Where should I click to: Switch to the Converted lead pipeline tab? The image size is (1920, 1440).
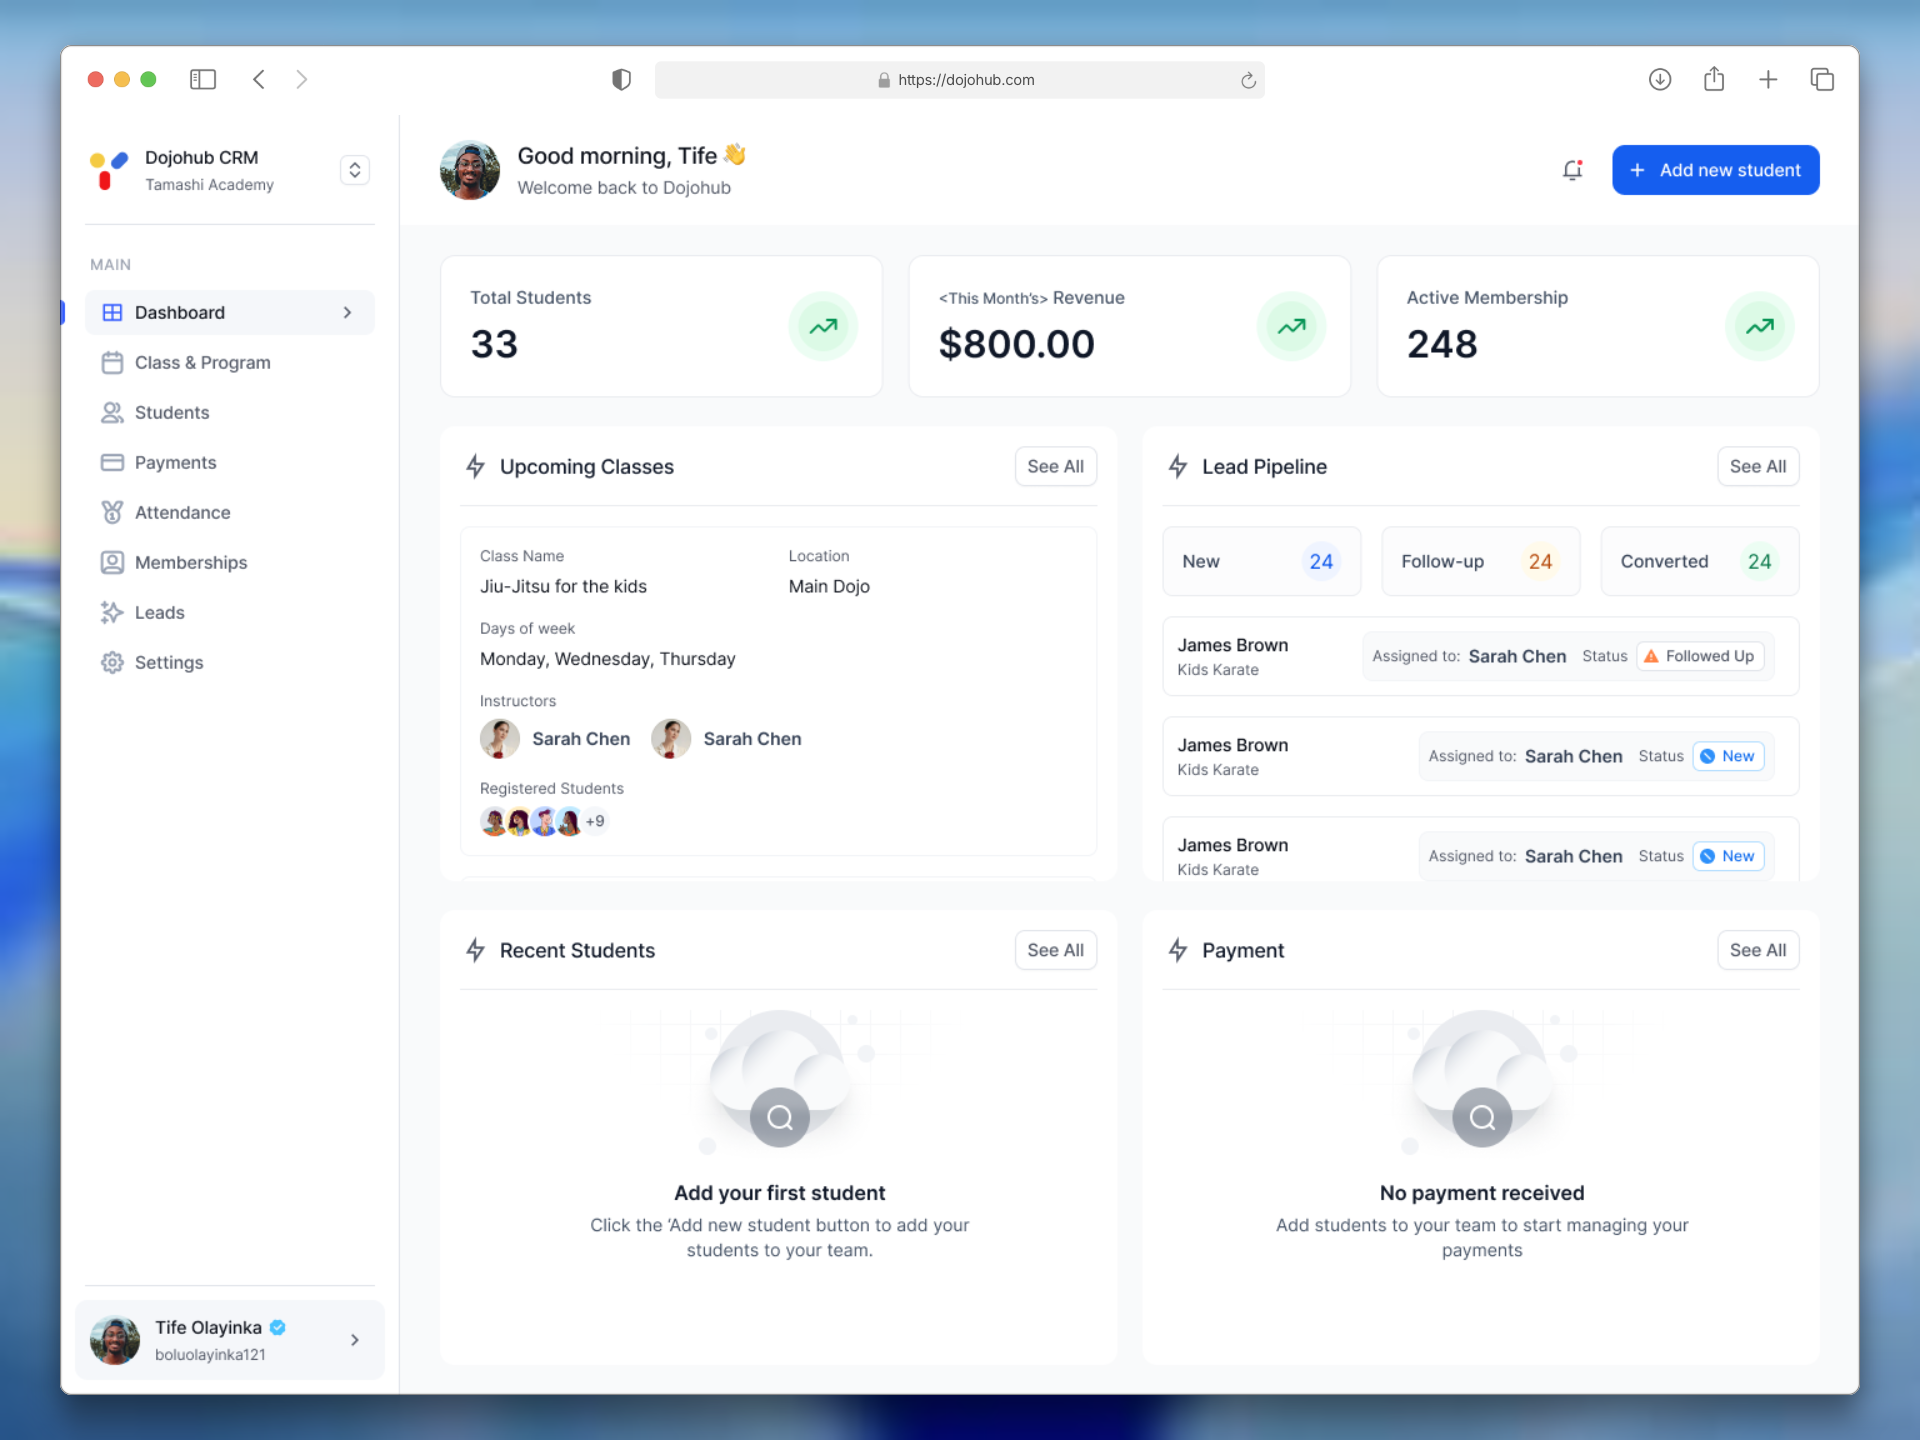pos(1698,561)
